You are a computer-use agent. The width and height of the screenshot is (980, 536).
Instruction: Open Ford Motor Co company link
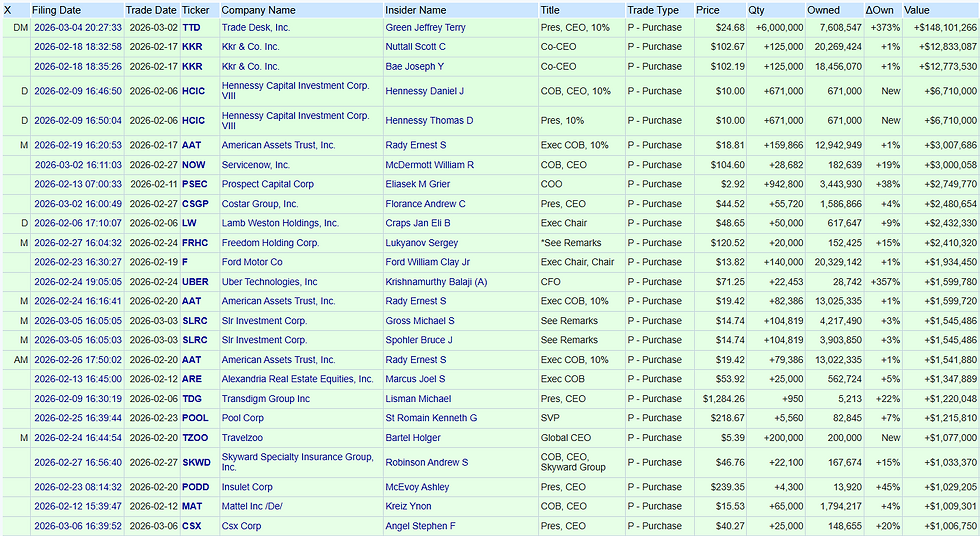[x=252, y=262]
